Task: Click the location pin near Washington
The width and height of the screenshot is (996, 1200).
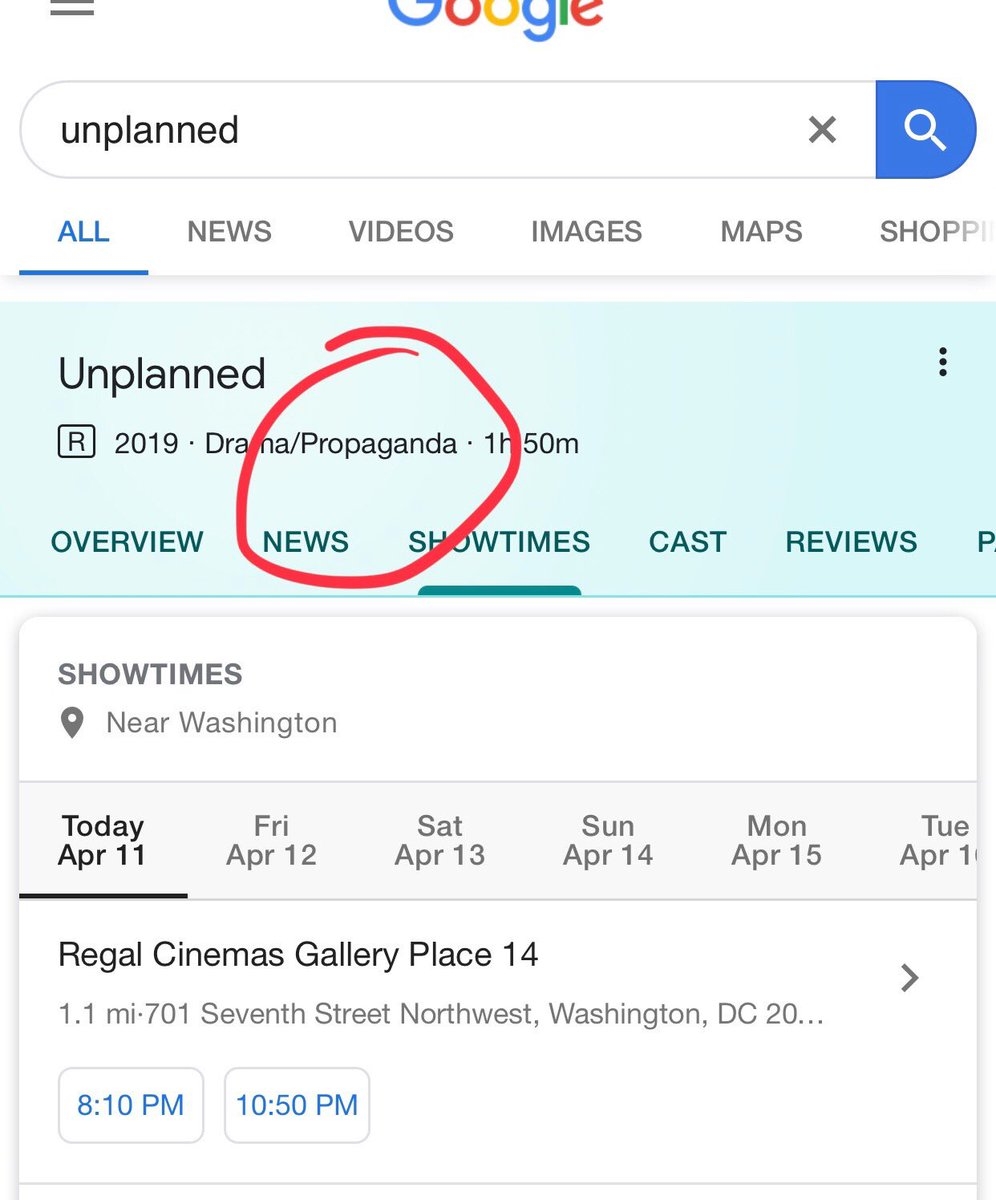Action: [x=73, y=723]
